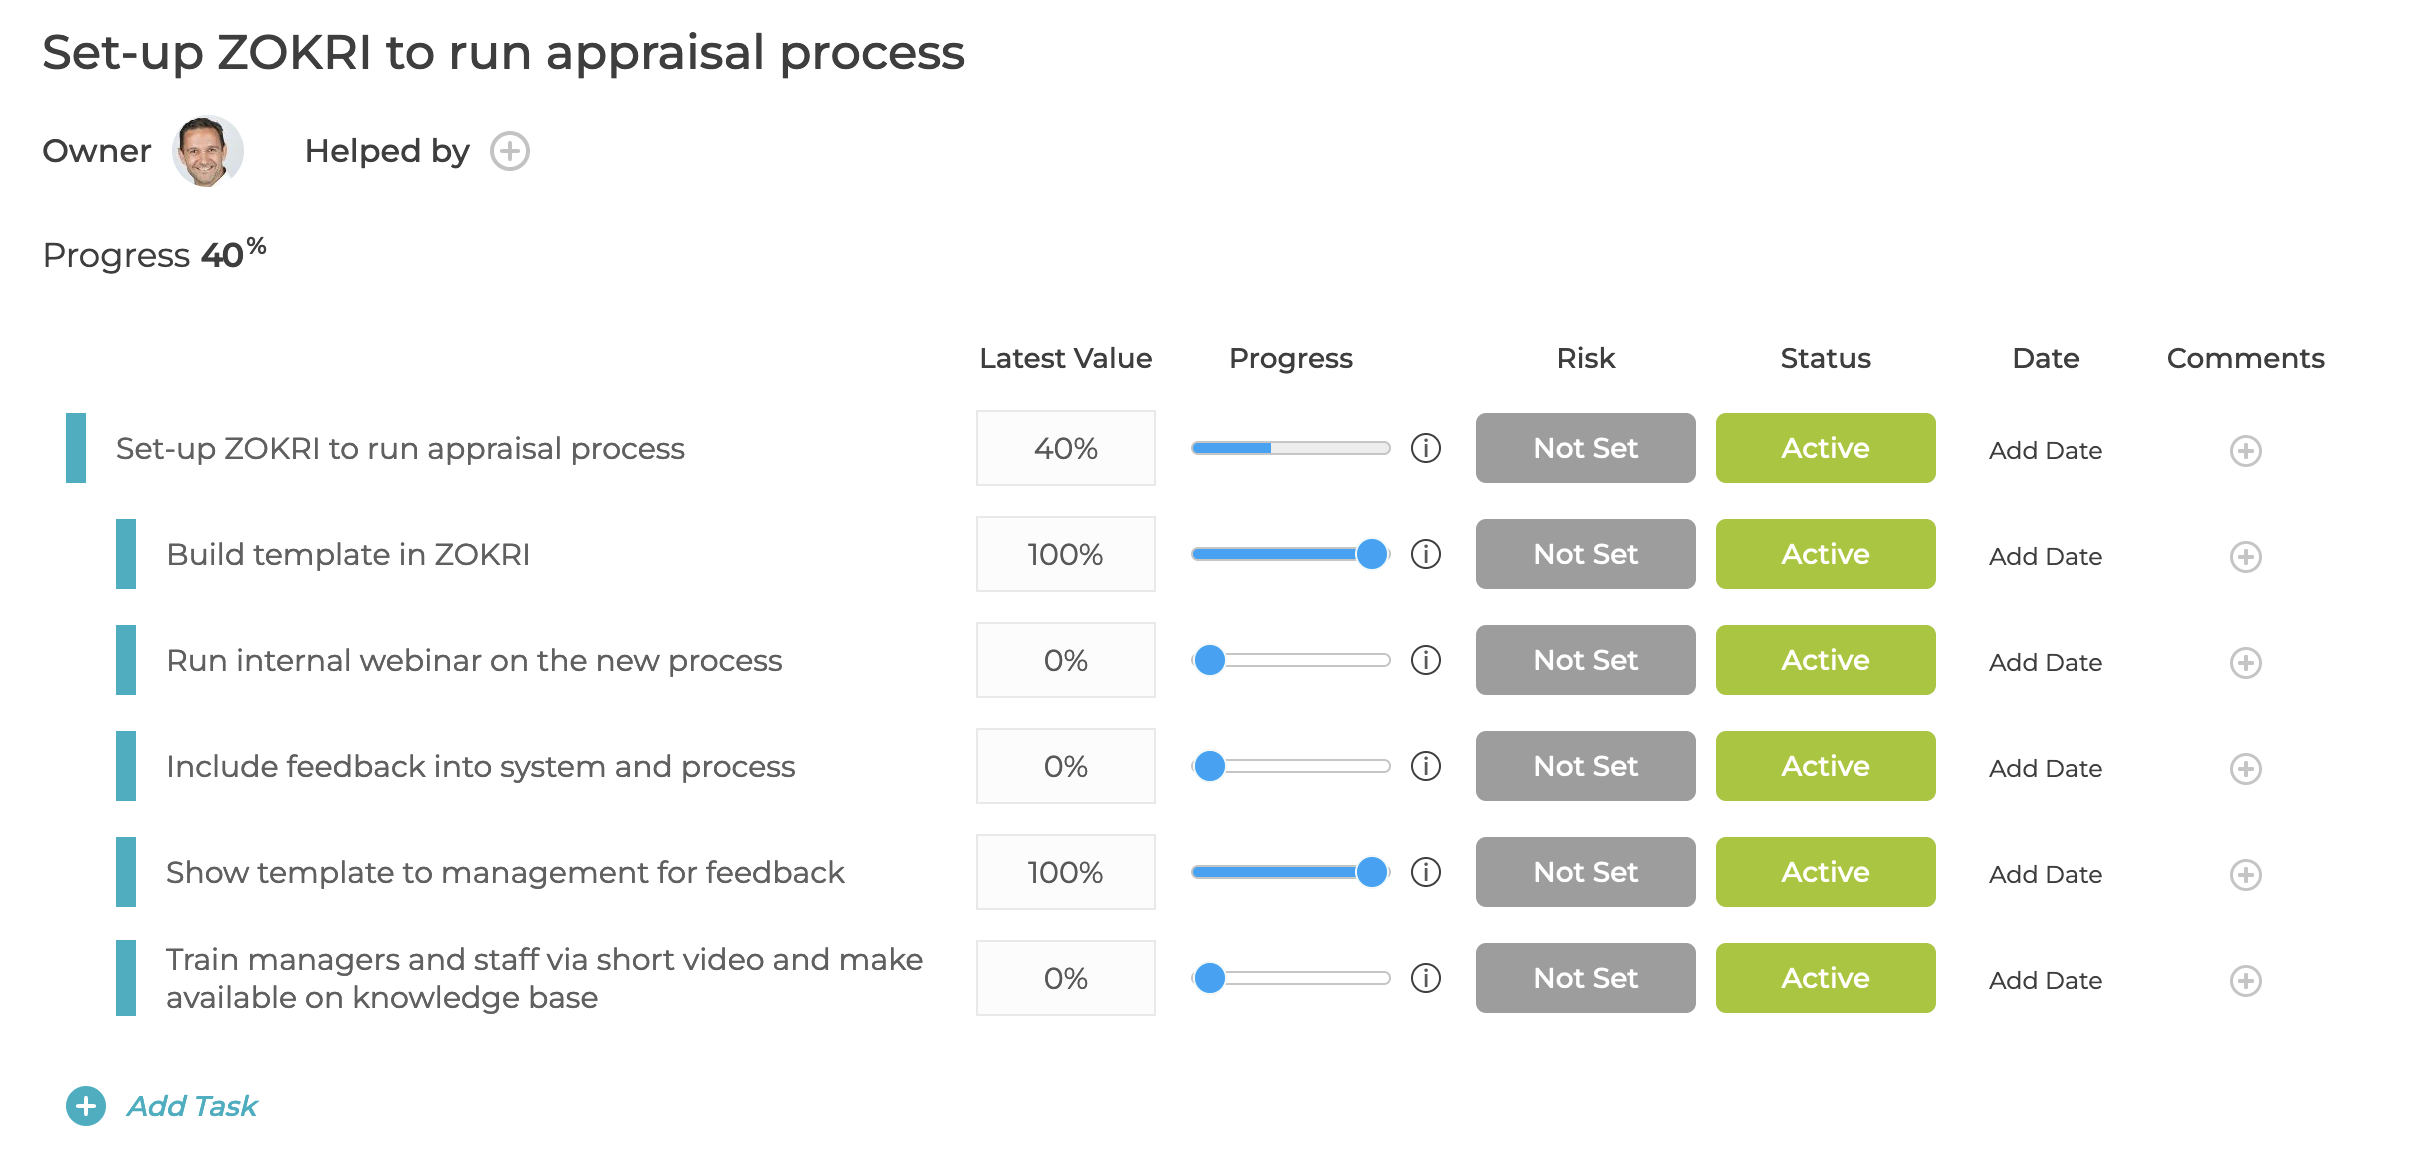Click slider handle for Include feedback row
The width and height of the screenshot is (2410, 1160).
pos(1210,766)
